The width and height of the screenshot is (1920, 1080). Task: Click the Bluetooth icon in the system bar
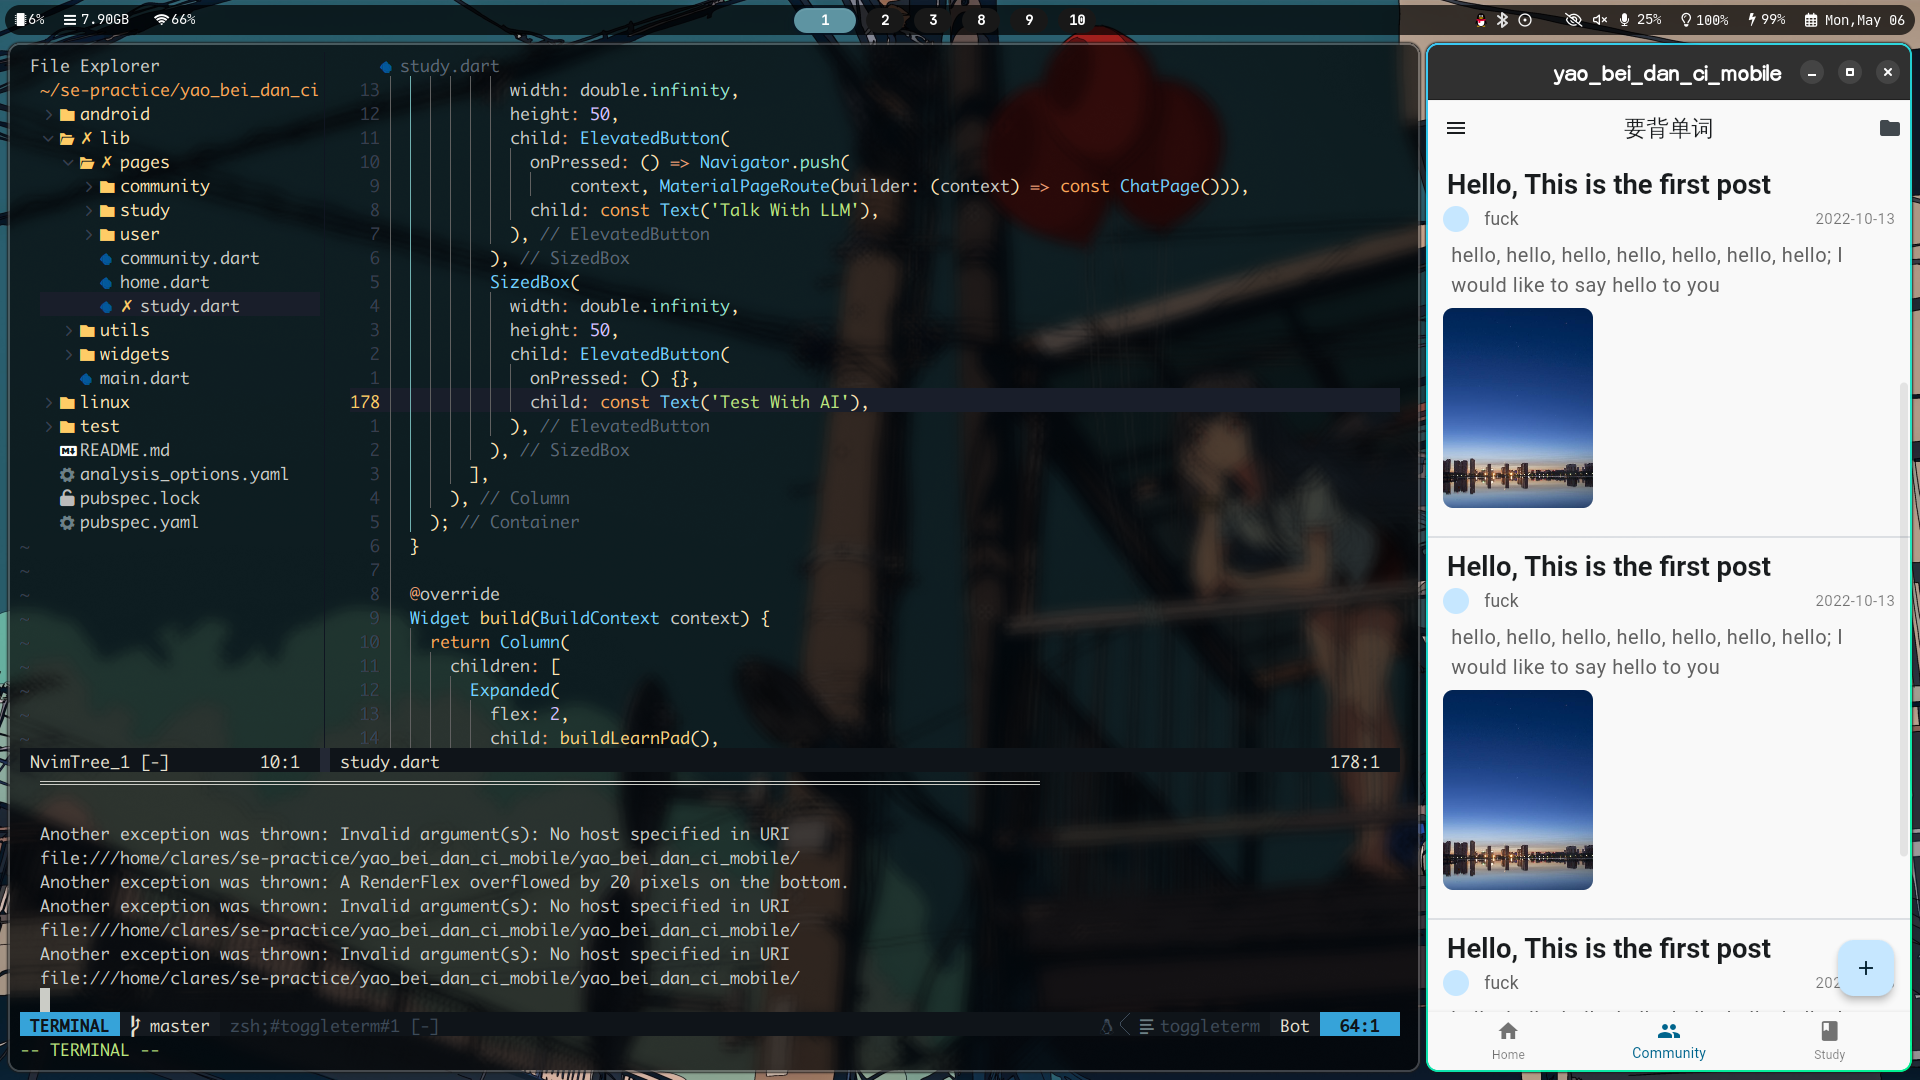pos(1502,19)
